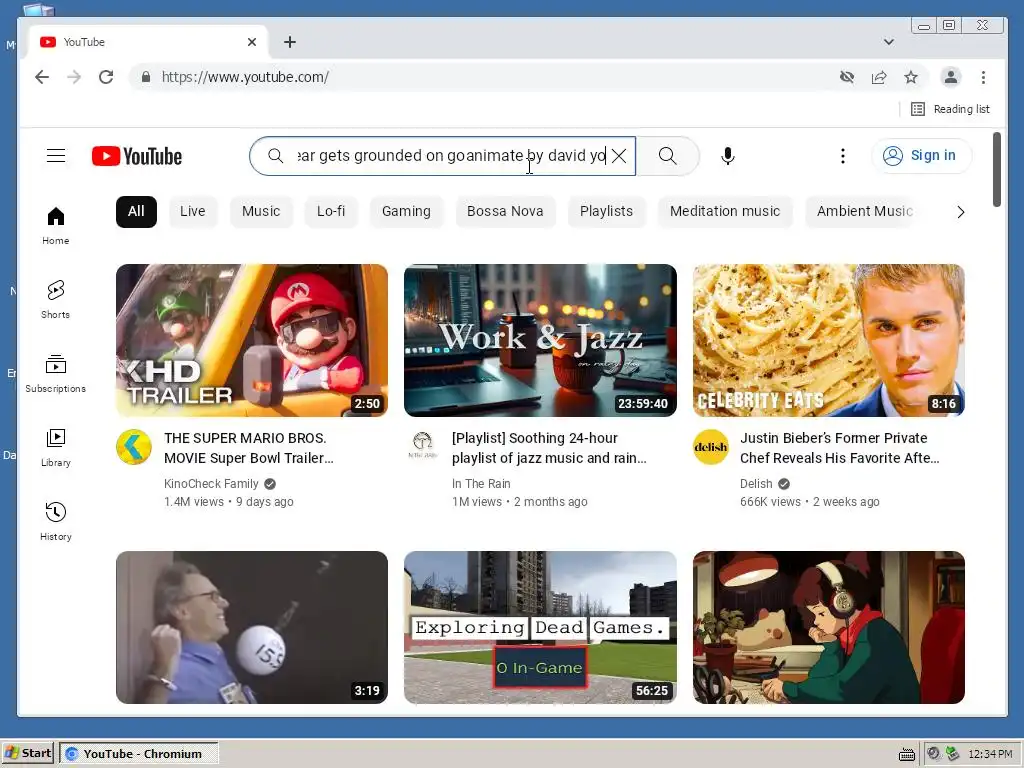Click the lock site-info icon
The height and width of the screenshot is (768, 1024).
[146, 77]
